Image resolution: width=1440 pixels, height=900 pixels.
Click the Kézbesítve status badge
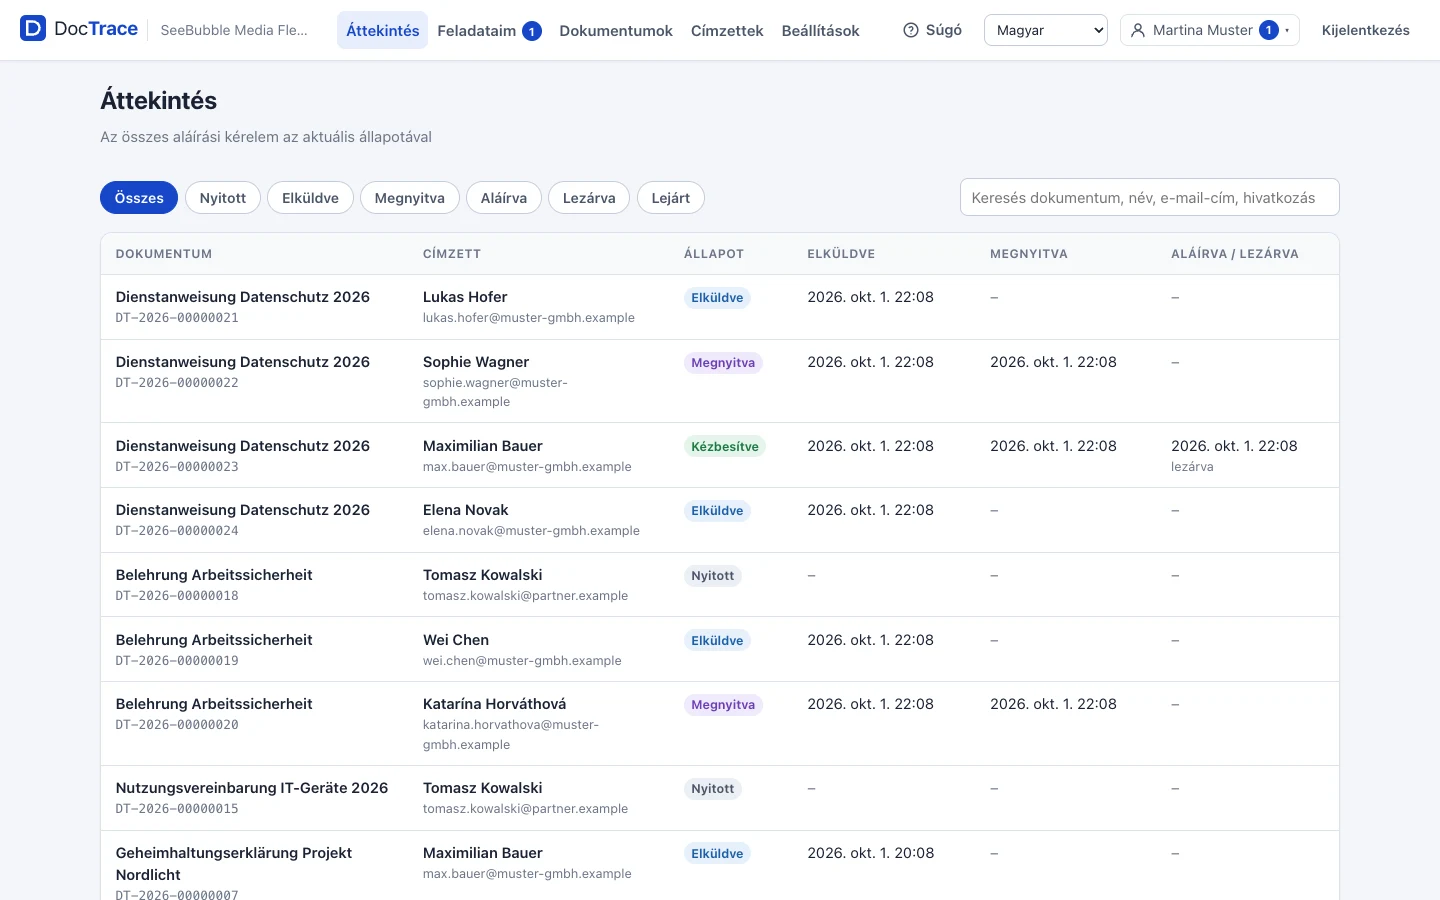[x=725, y=447]
